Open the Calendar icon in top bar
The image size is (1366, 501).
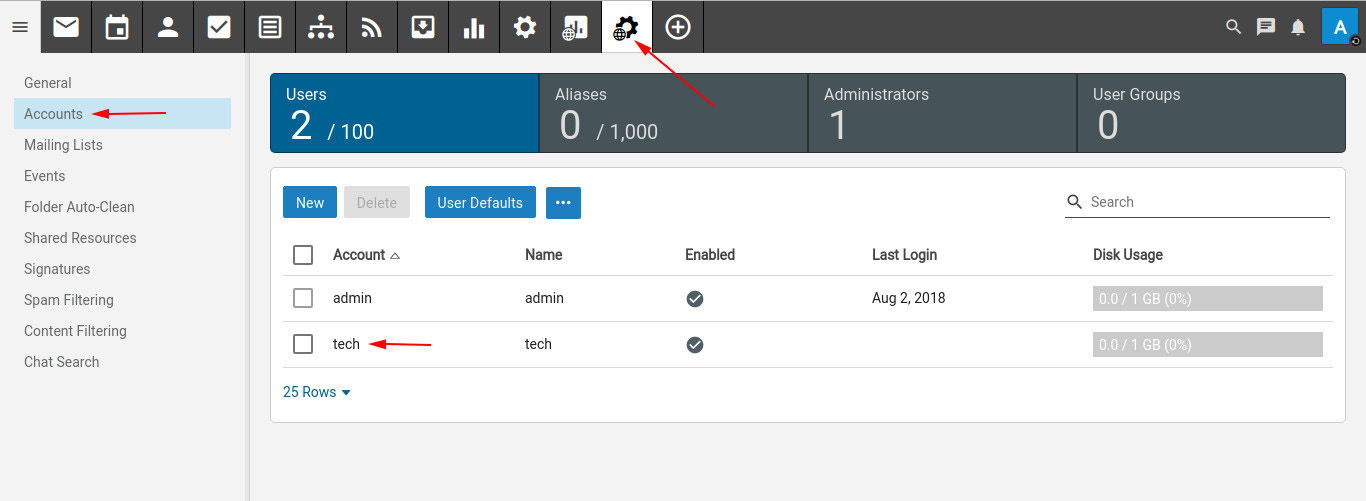tap(117, 27)
